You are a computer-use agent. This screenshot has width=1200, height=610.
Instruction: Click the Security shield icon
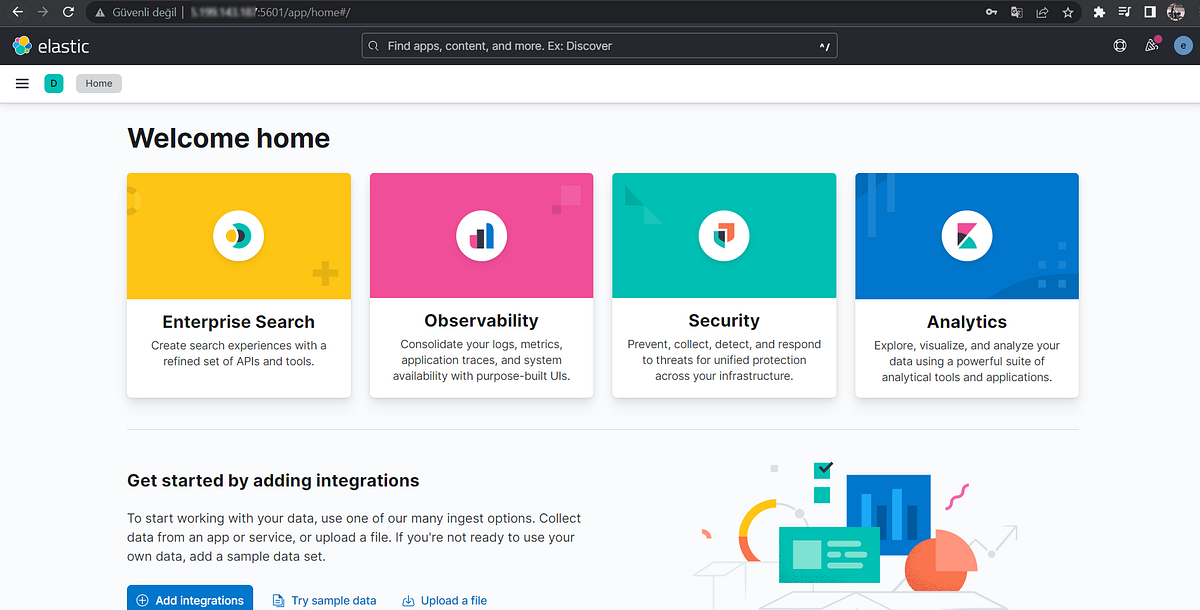(x=723, y=236)
